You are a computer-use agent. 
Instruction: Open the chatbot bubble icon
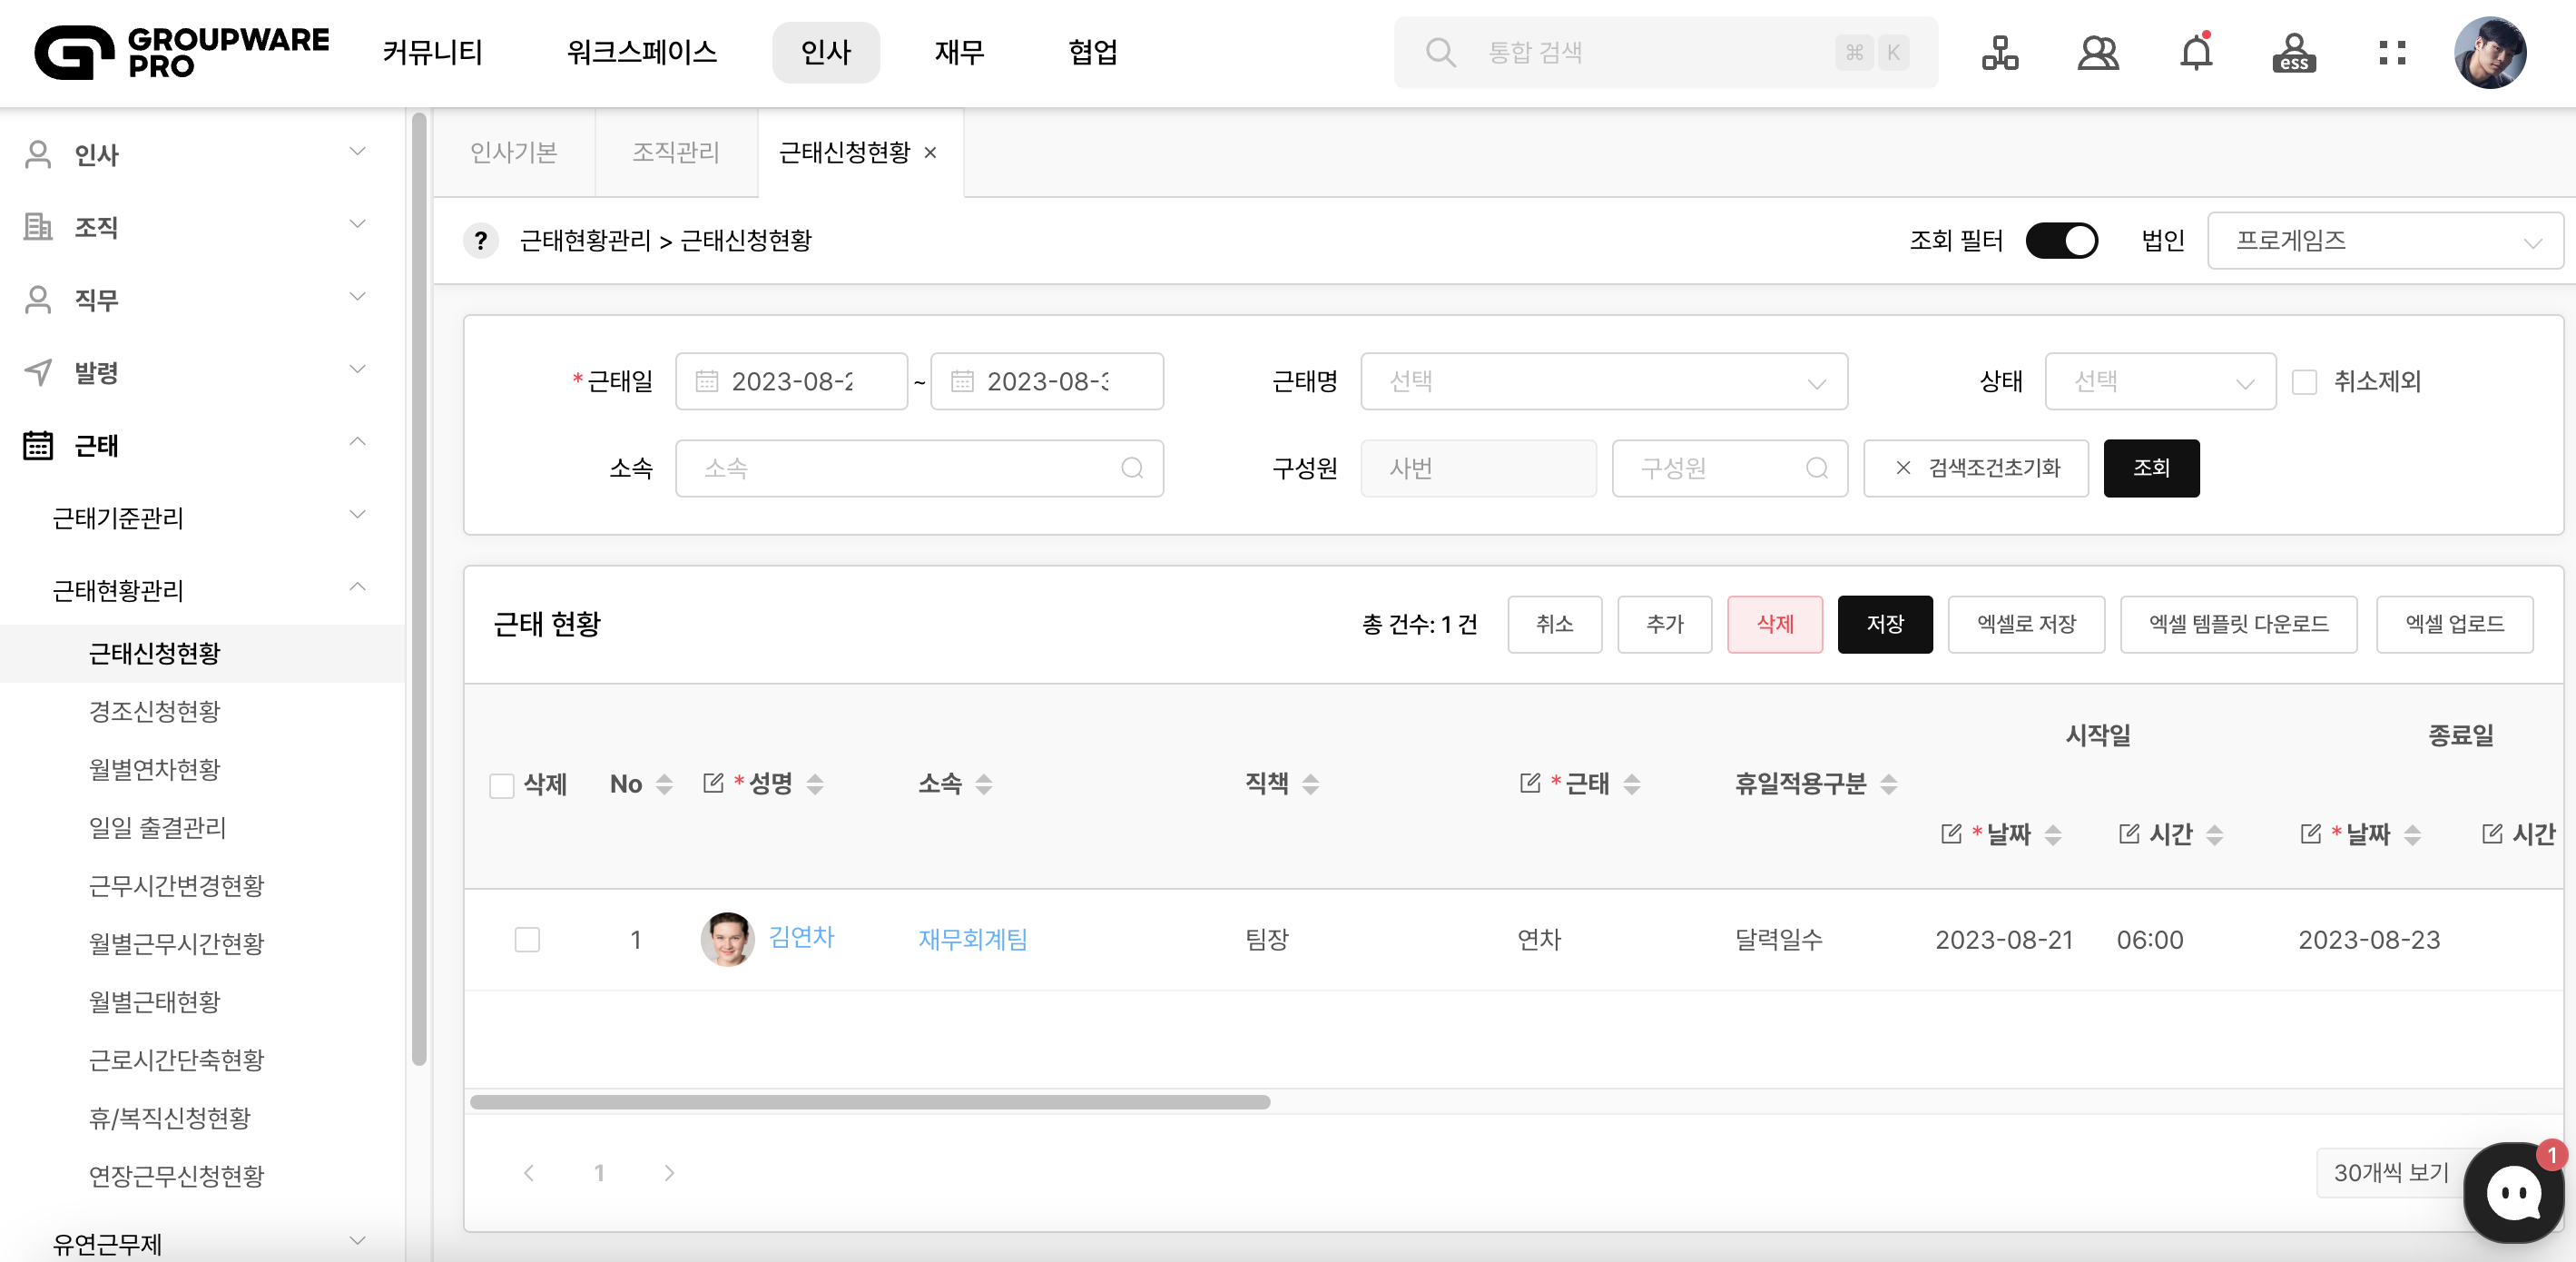[2513, 1192]
